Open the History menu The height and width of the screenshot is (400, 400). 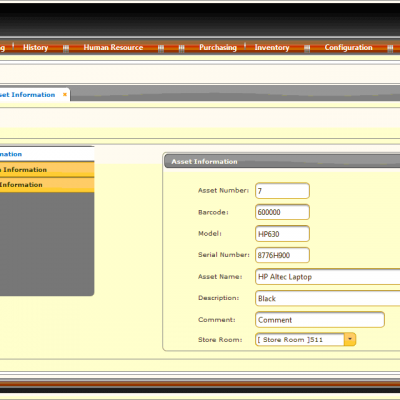tap(36, 47)
